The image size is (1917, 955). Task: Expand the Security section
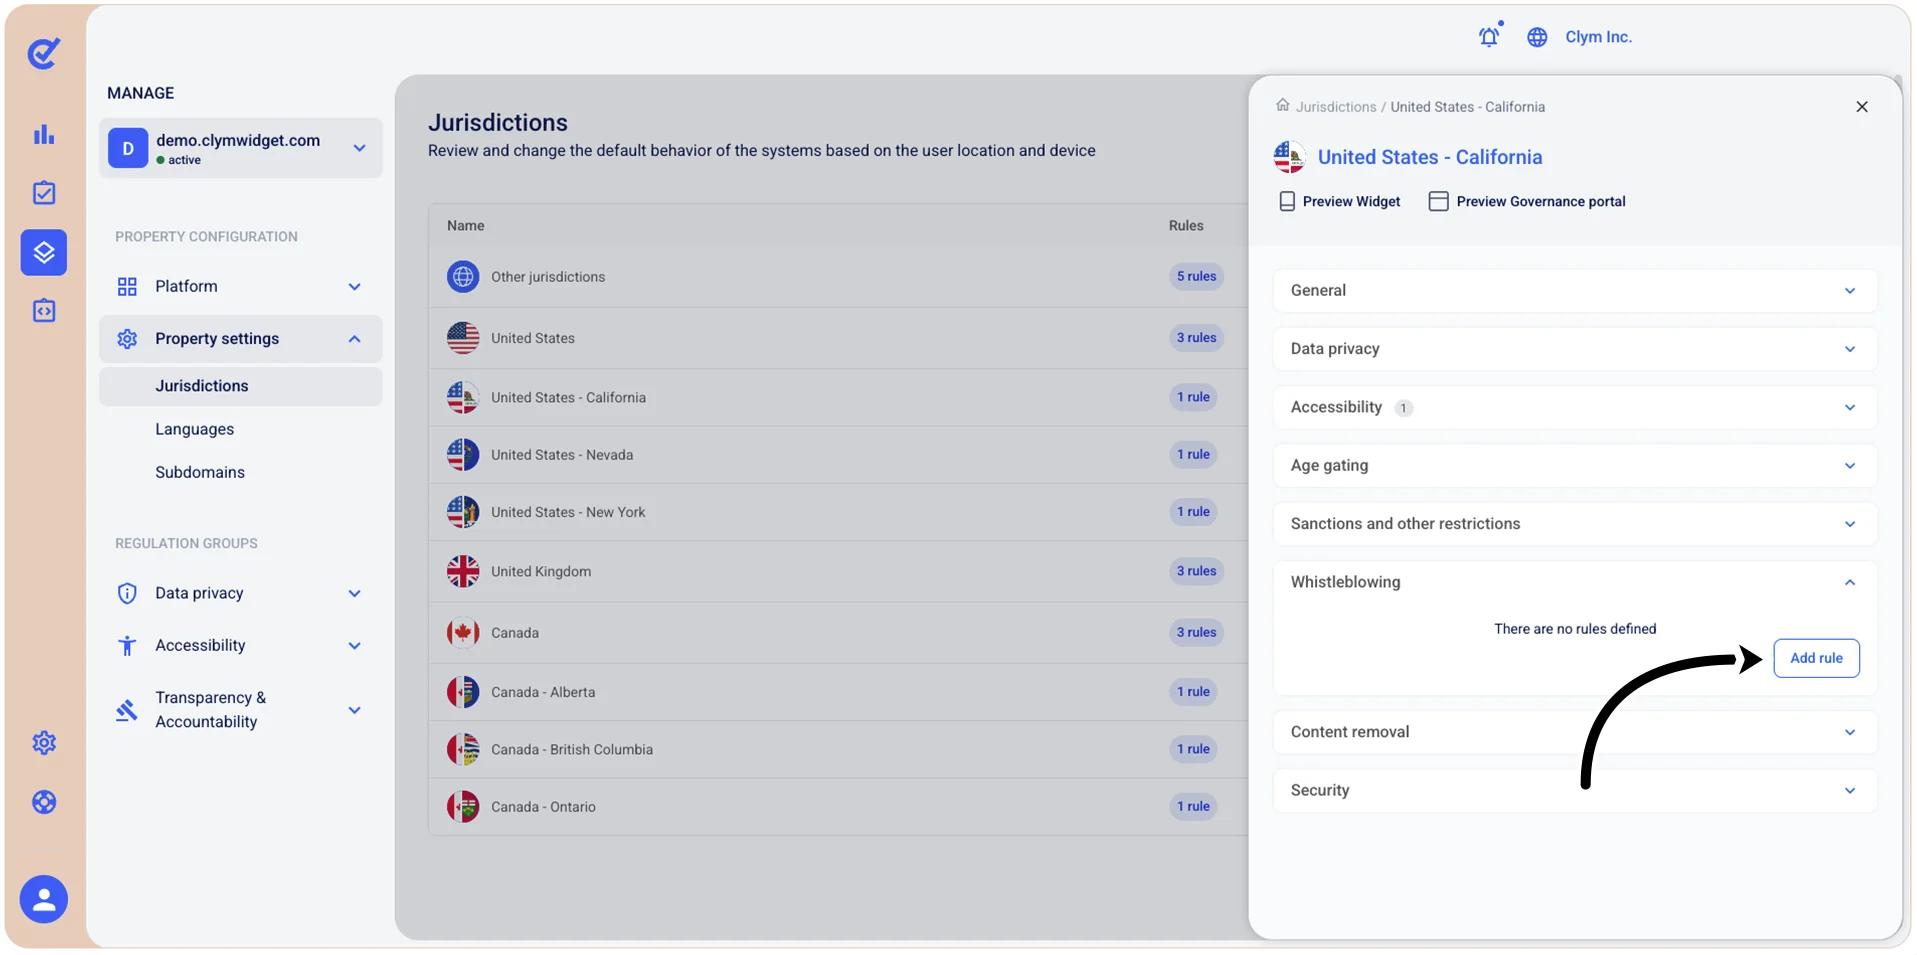[x=1575, y=790]
